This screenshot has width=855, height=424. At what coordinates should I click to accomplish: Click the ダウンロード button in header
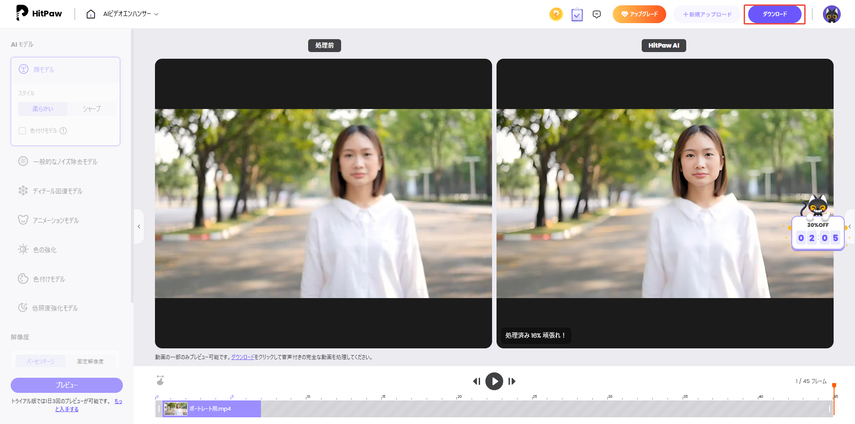[774, 14]
